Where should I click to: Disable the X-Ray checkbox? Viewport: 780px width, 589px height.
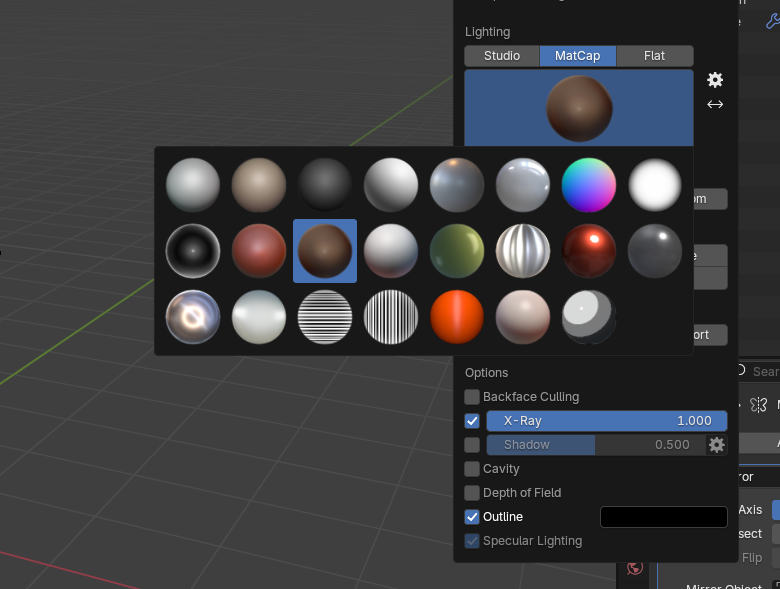point(472,421)
